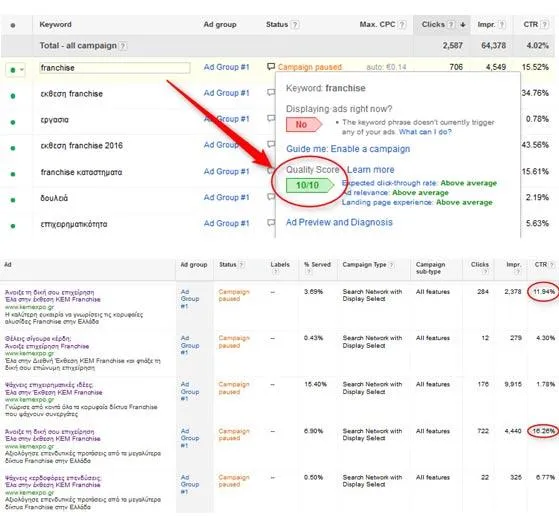559x516 pixels.
Task: Click Expected click-through rate link
Action: [x=389, y=183]
